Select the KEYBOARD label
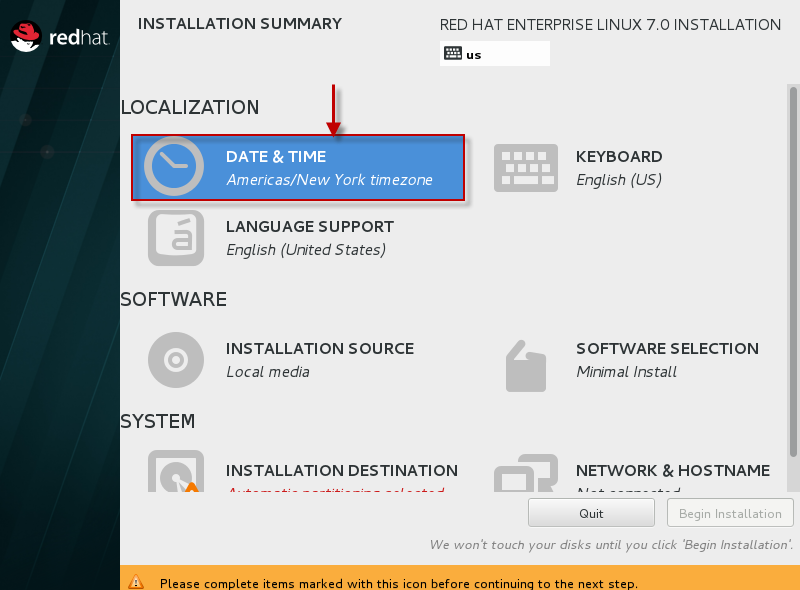This screenshot has width=800, height=590. [619, 157]
